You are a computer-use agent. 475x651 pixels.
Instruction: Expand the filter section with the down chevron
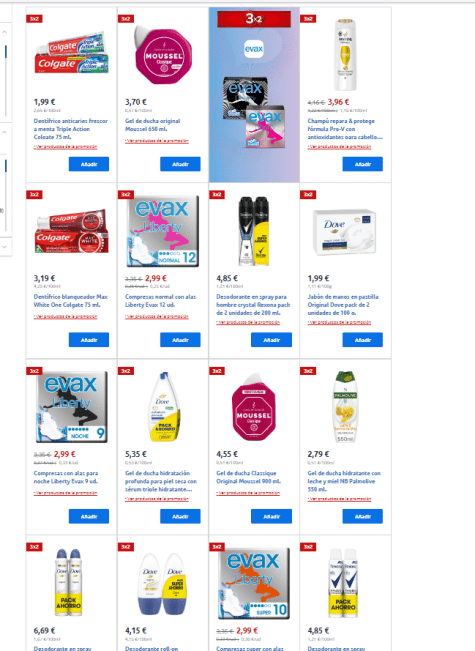click(x=5, y=247)
